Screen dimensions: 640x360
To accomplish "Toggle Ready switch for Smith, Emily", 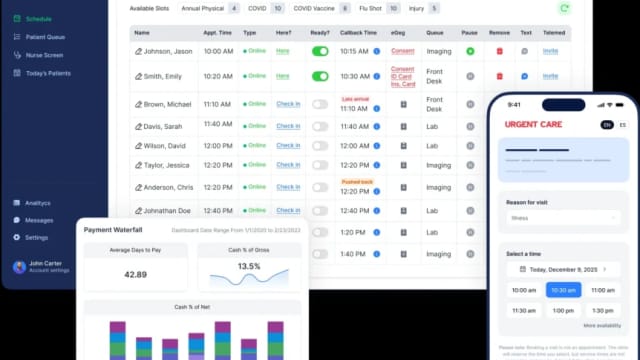I will 320,76.
